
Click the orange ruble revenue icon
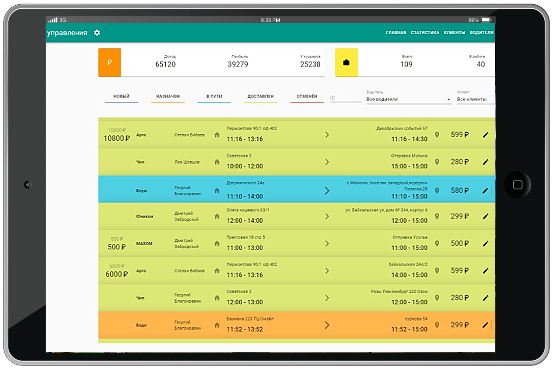[x=110, y=62]
